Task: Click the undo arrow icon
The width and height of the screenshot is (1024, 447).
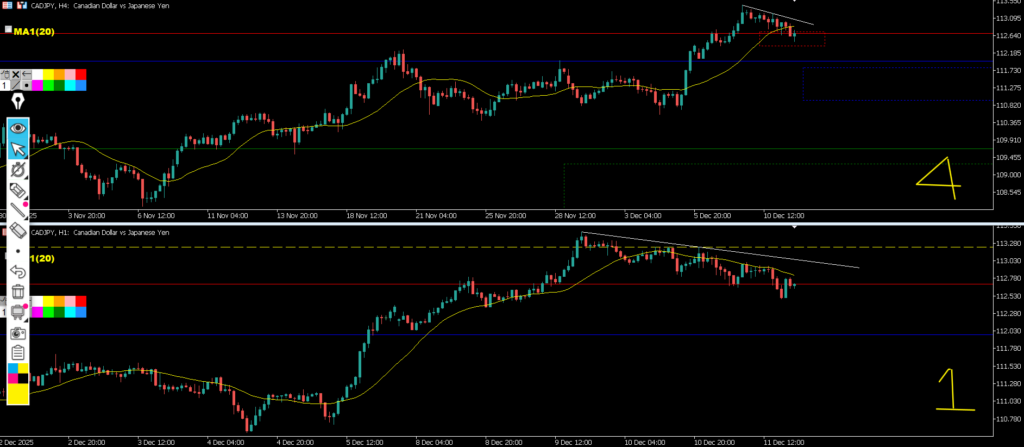Action: tap(18, 271)
